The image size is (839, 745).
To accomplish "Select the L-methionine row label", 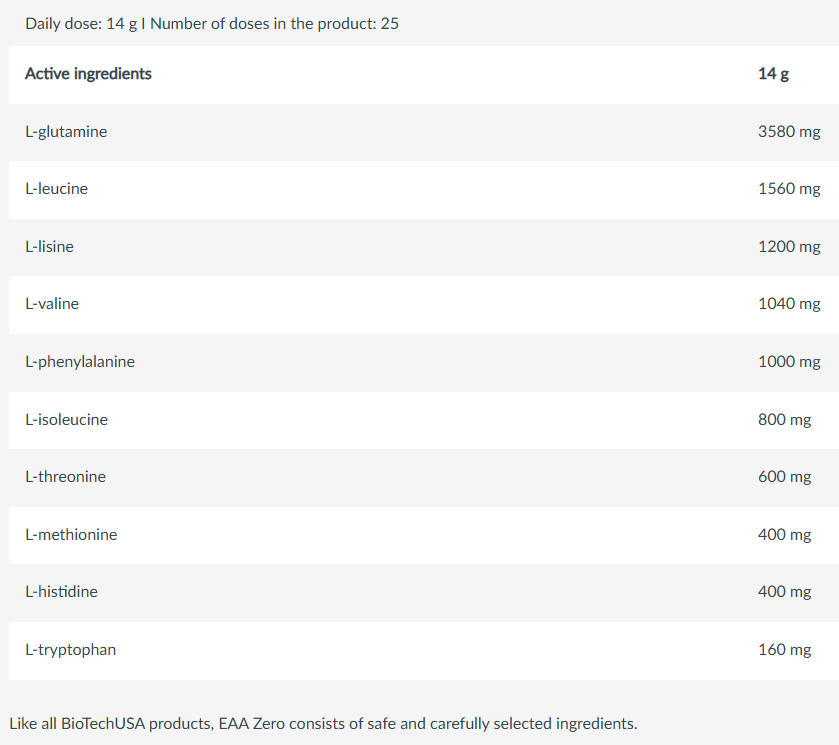I will [71, 535].
